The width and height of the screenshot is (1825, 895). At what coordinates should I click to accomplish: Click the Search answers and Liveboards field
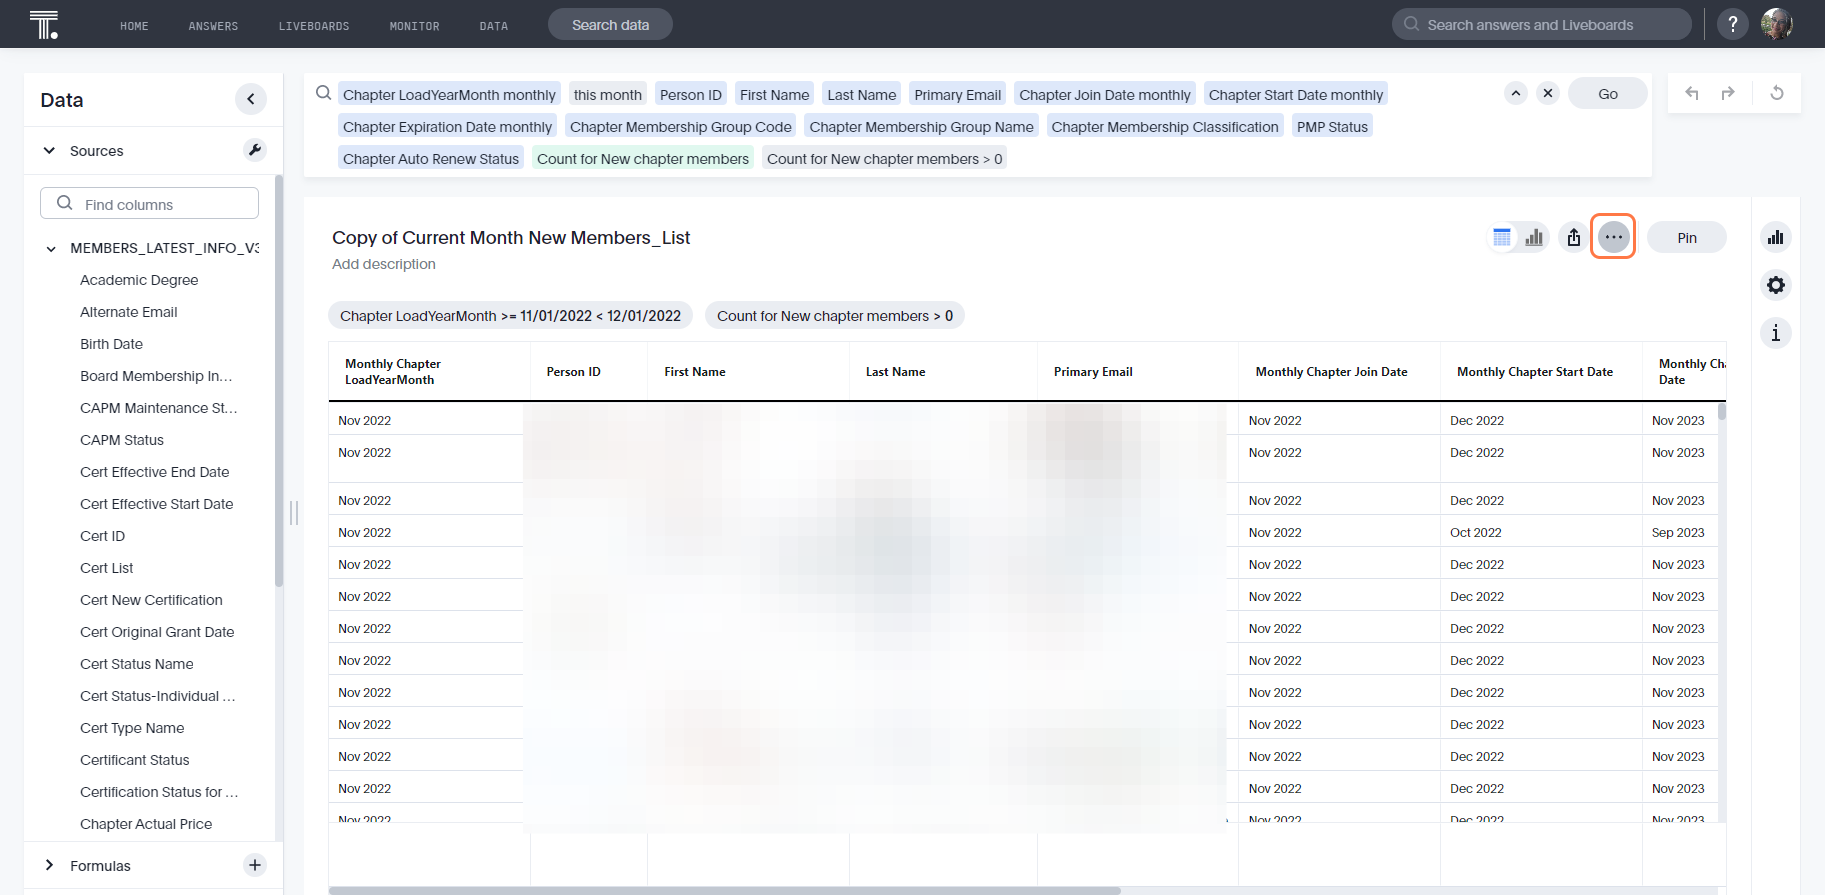click(1541, 25)
